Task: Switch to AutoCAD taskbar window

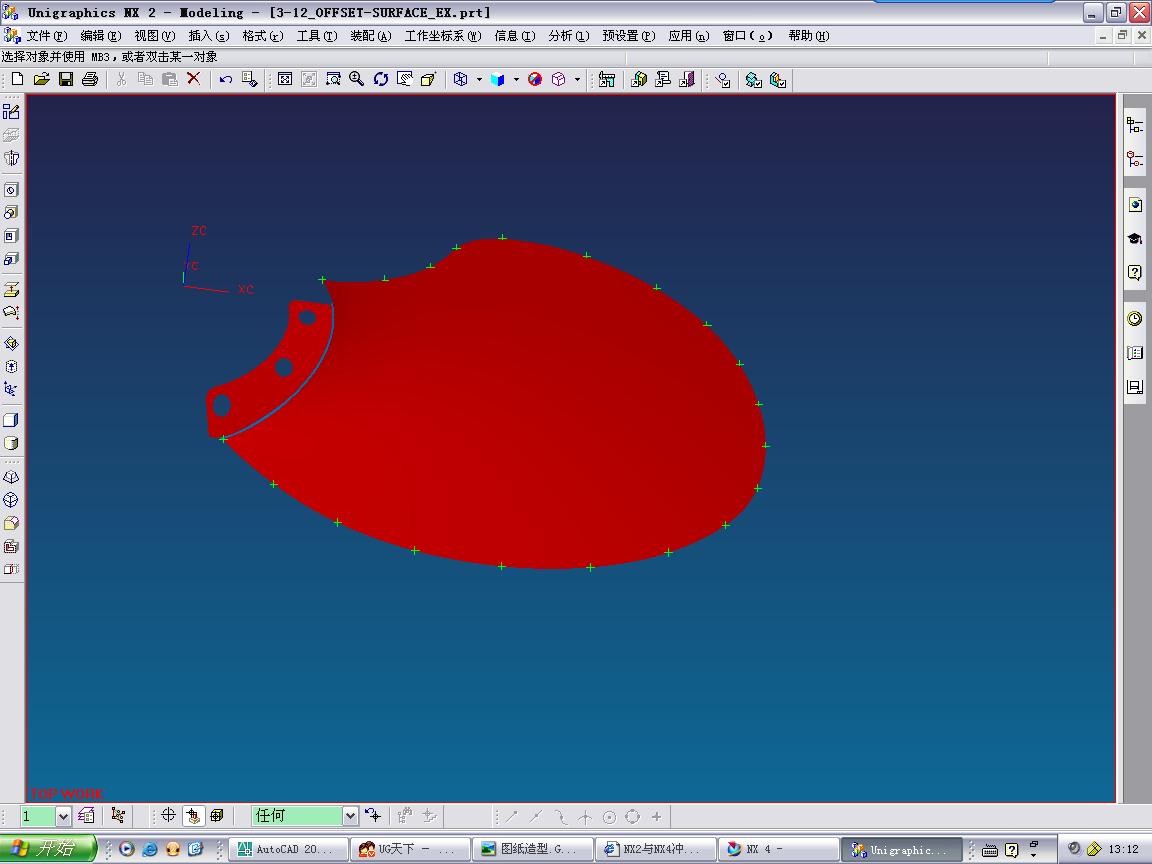Action: pyautogui.click(x=287, y=849)
